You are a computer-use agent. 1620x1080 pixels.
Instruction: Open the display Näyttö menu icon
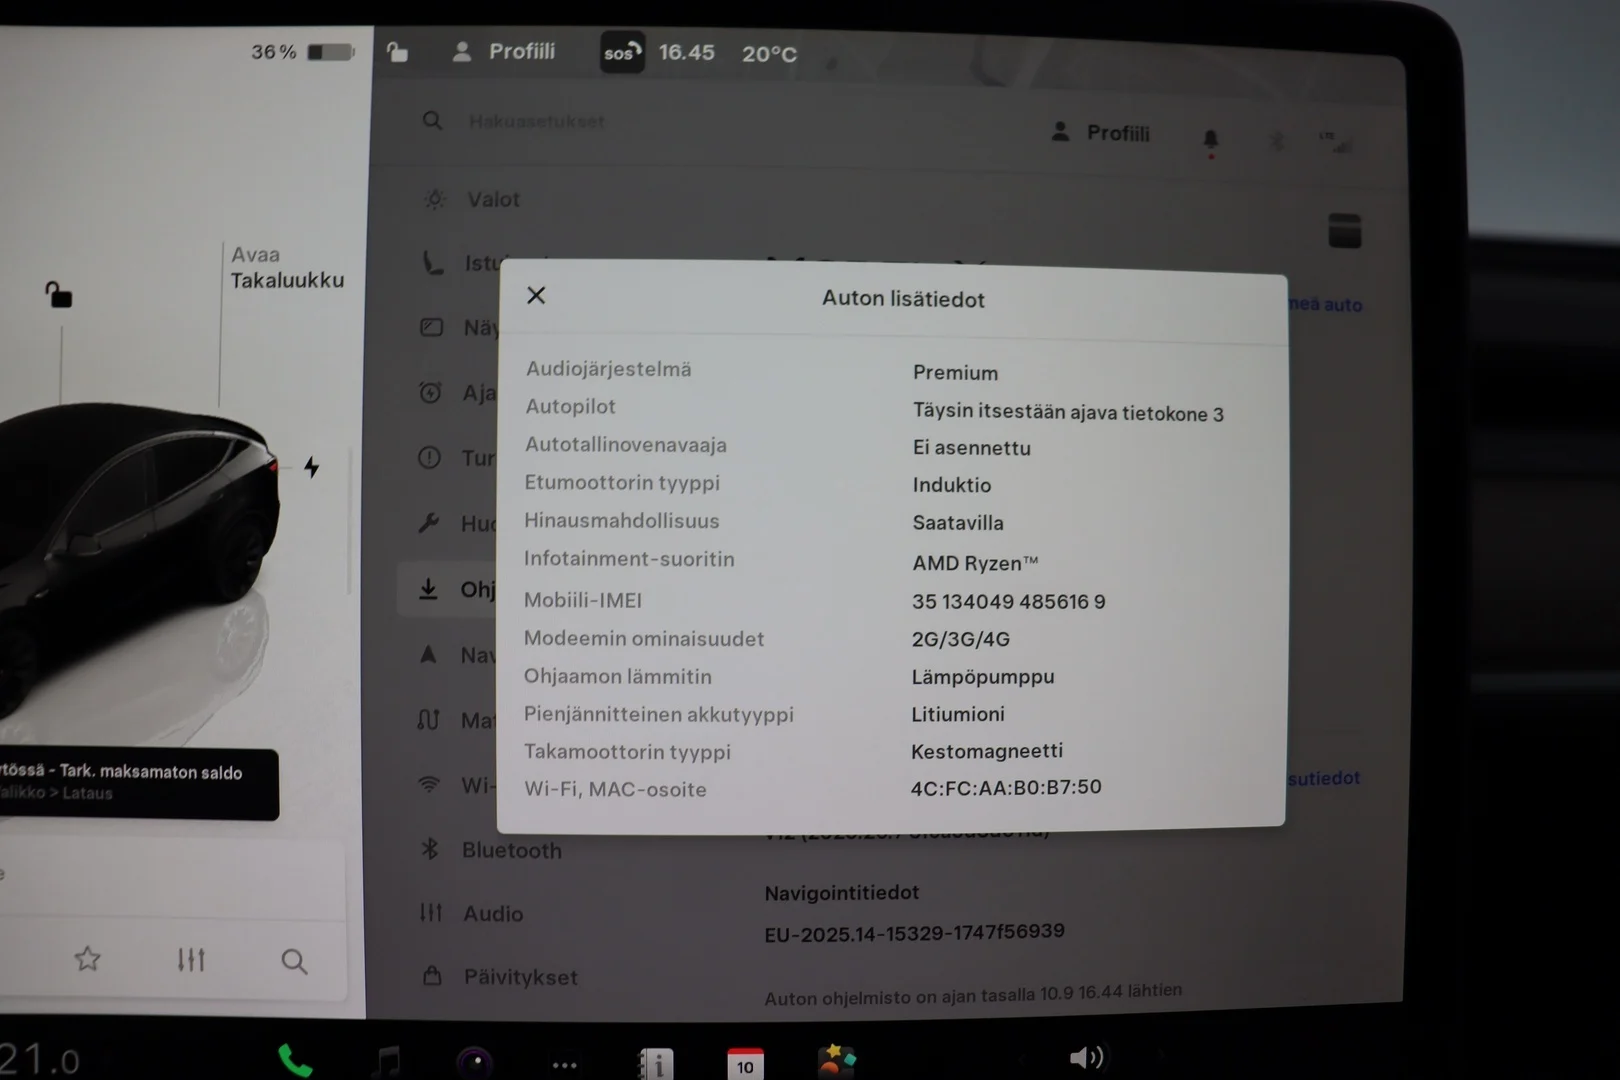[431, 327]
